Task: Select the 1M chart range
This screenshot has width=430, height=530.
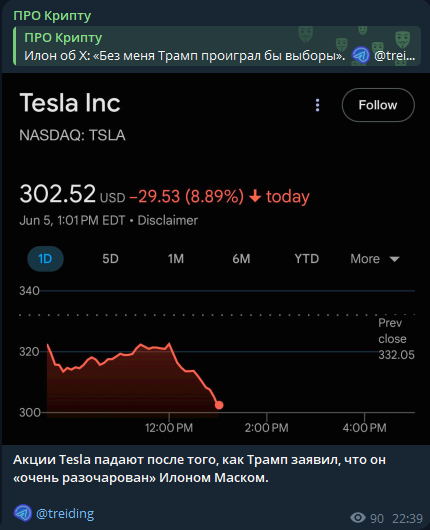Action: pos(176,259)
